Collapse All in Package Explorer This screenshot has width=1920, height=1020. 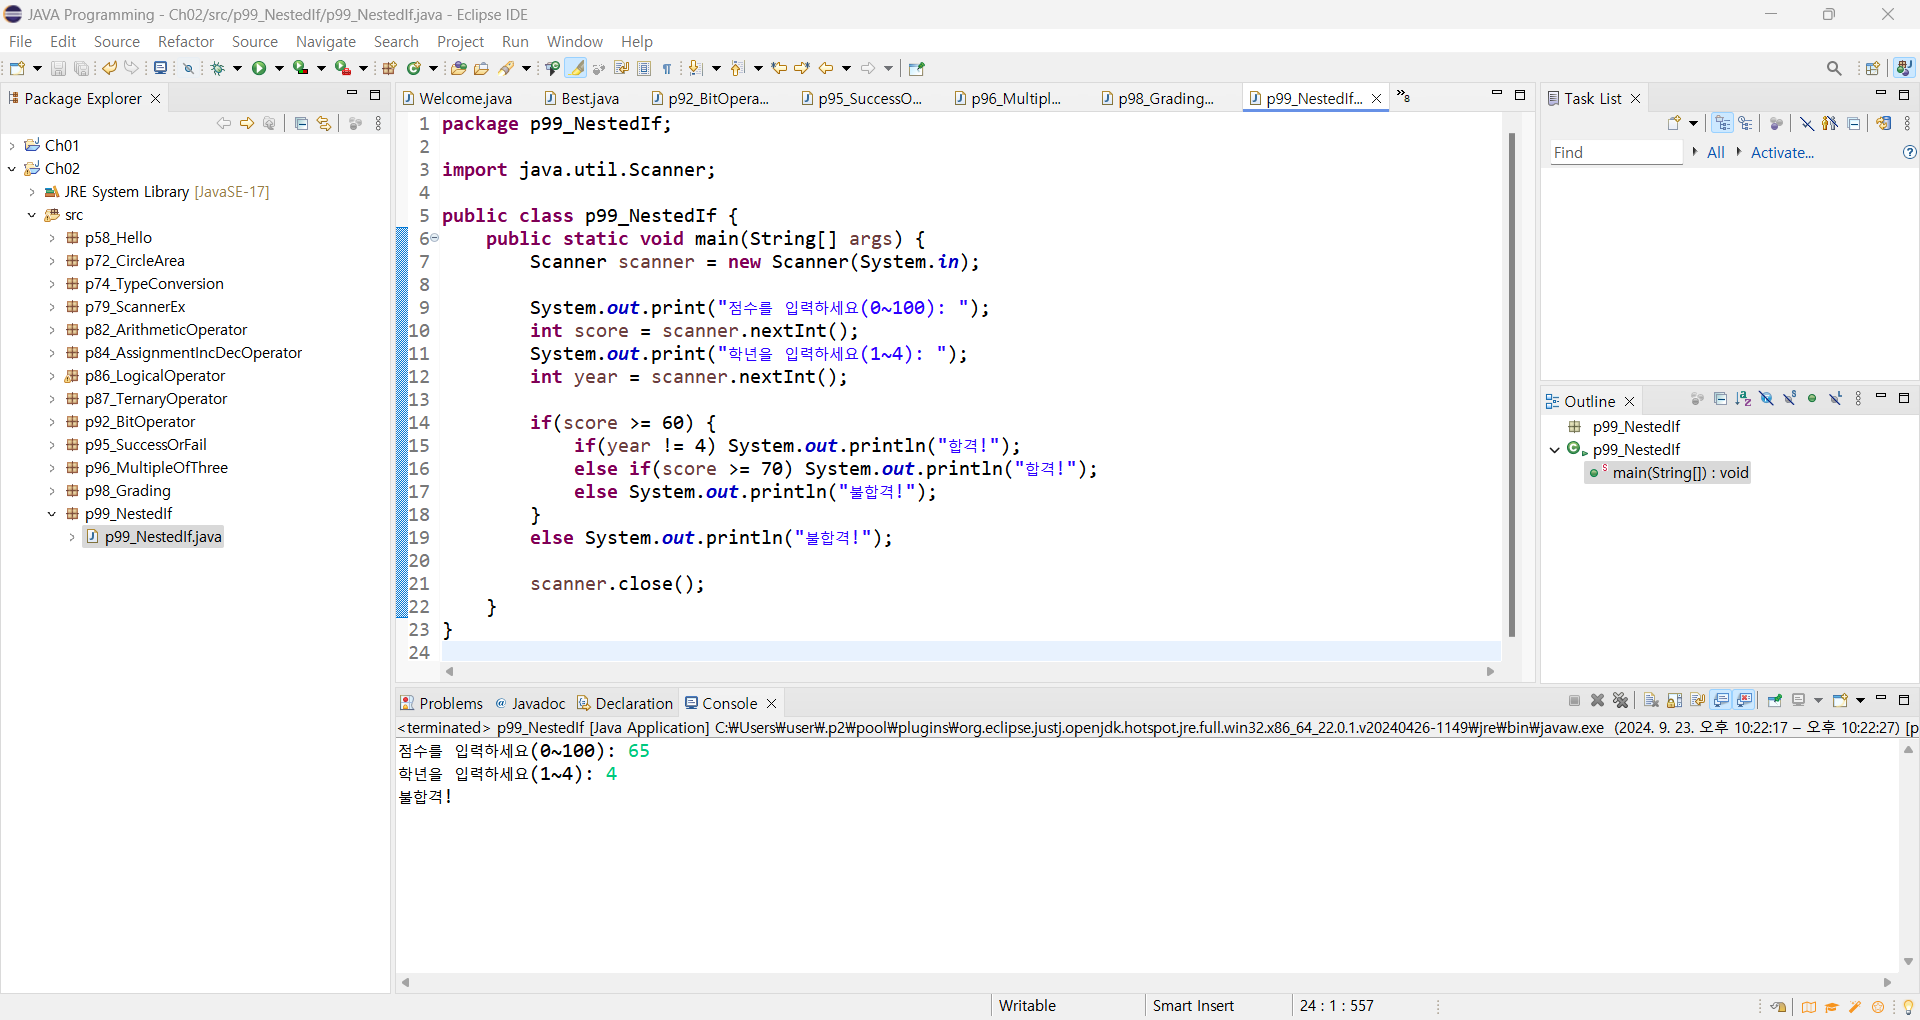(x=301, y=123)
